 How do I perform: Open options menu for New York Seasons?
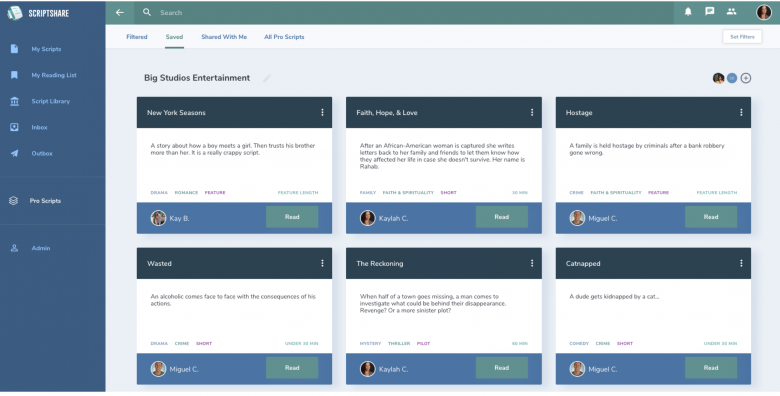click(x=322, y=112)
